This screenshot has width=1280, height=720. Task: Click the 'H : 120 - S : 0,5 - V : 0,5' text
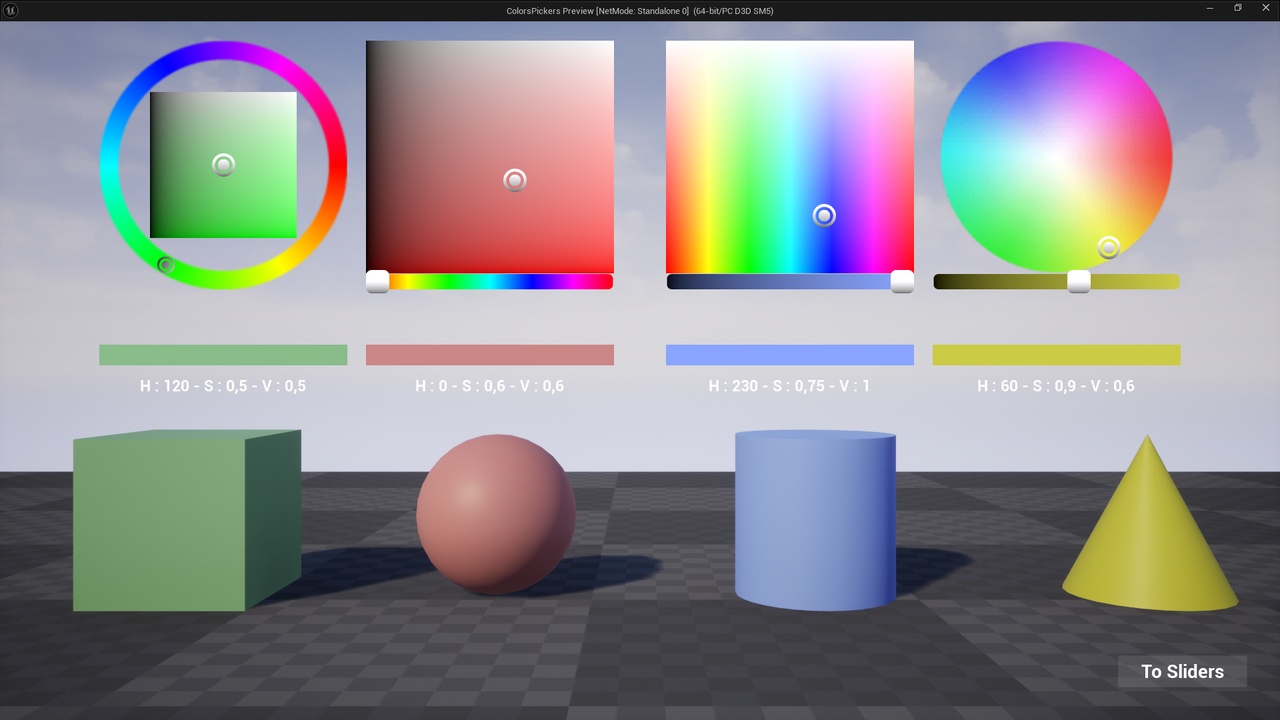pyautogui.click(x=223, y=386)
